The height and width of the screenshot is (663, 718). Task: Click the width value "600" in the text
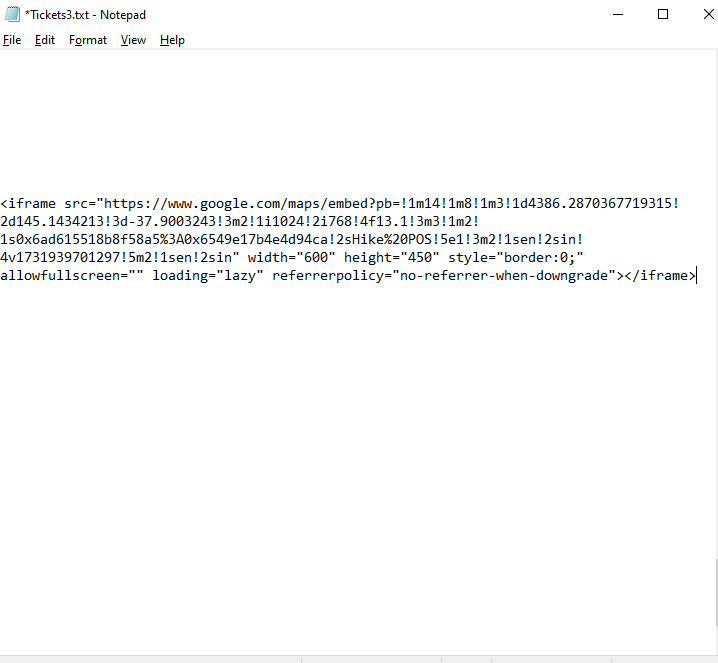click(312, 258)
